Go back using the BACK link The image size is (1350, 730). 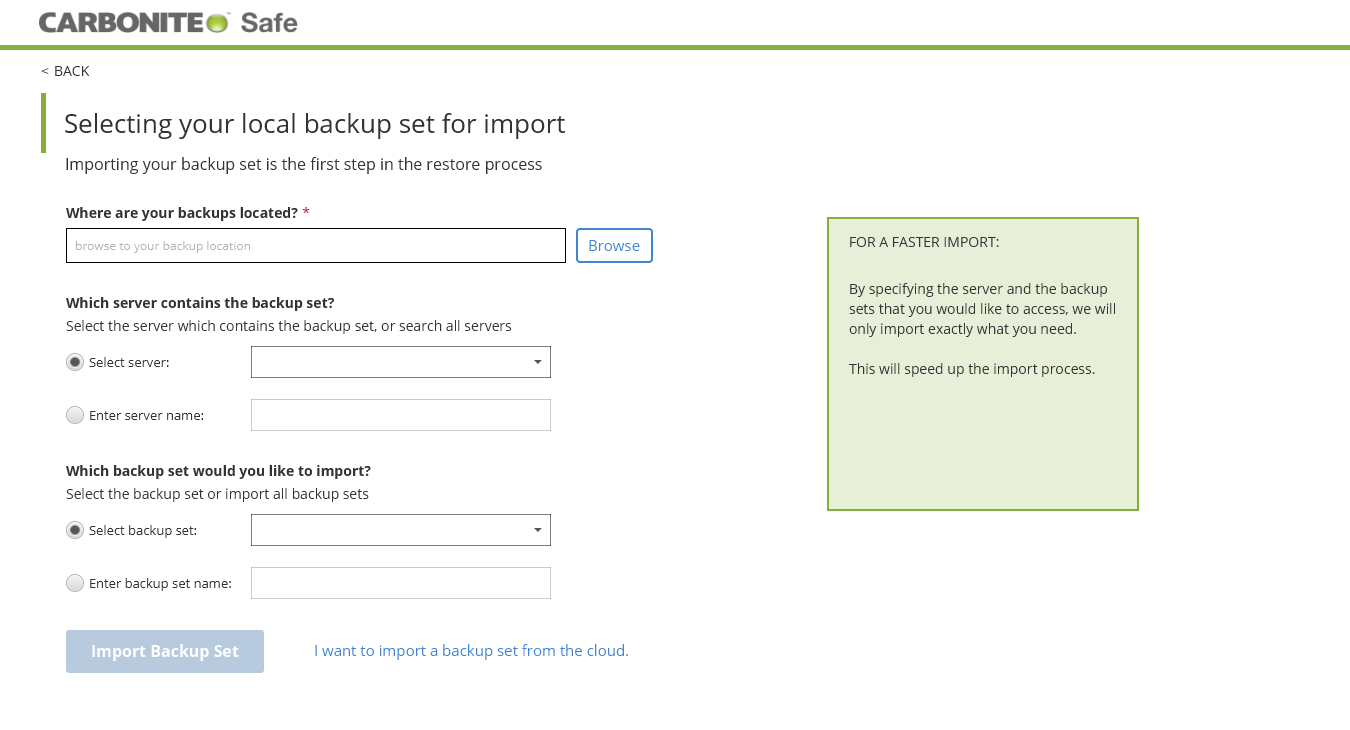(x=66, y=71)
